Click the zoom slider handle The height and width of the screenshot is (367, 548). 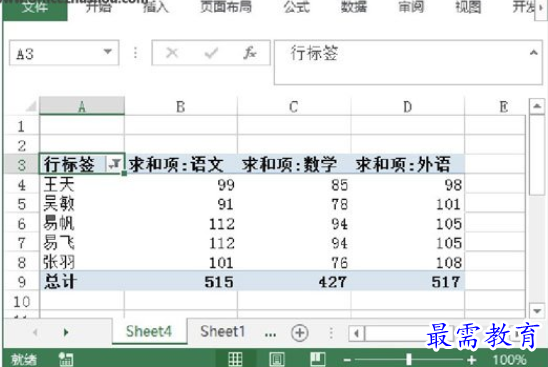(x=409, y=360)
